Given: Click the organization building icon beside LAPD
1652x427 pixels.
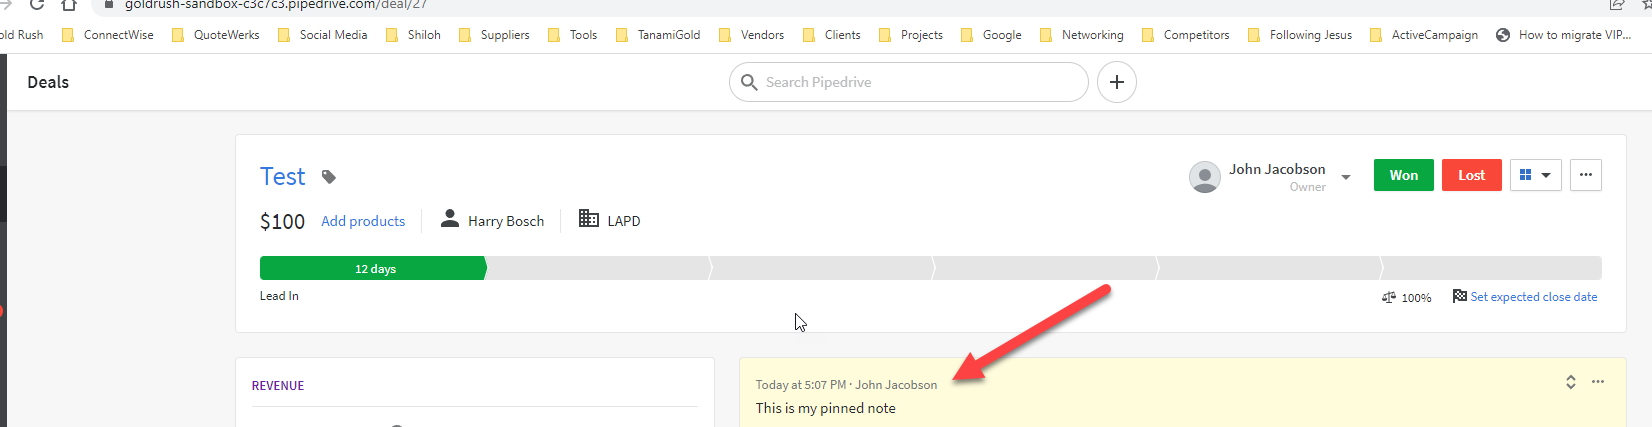Looking at the screenshot, I should pyautogui.click(x=589, y=219).
